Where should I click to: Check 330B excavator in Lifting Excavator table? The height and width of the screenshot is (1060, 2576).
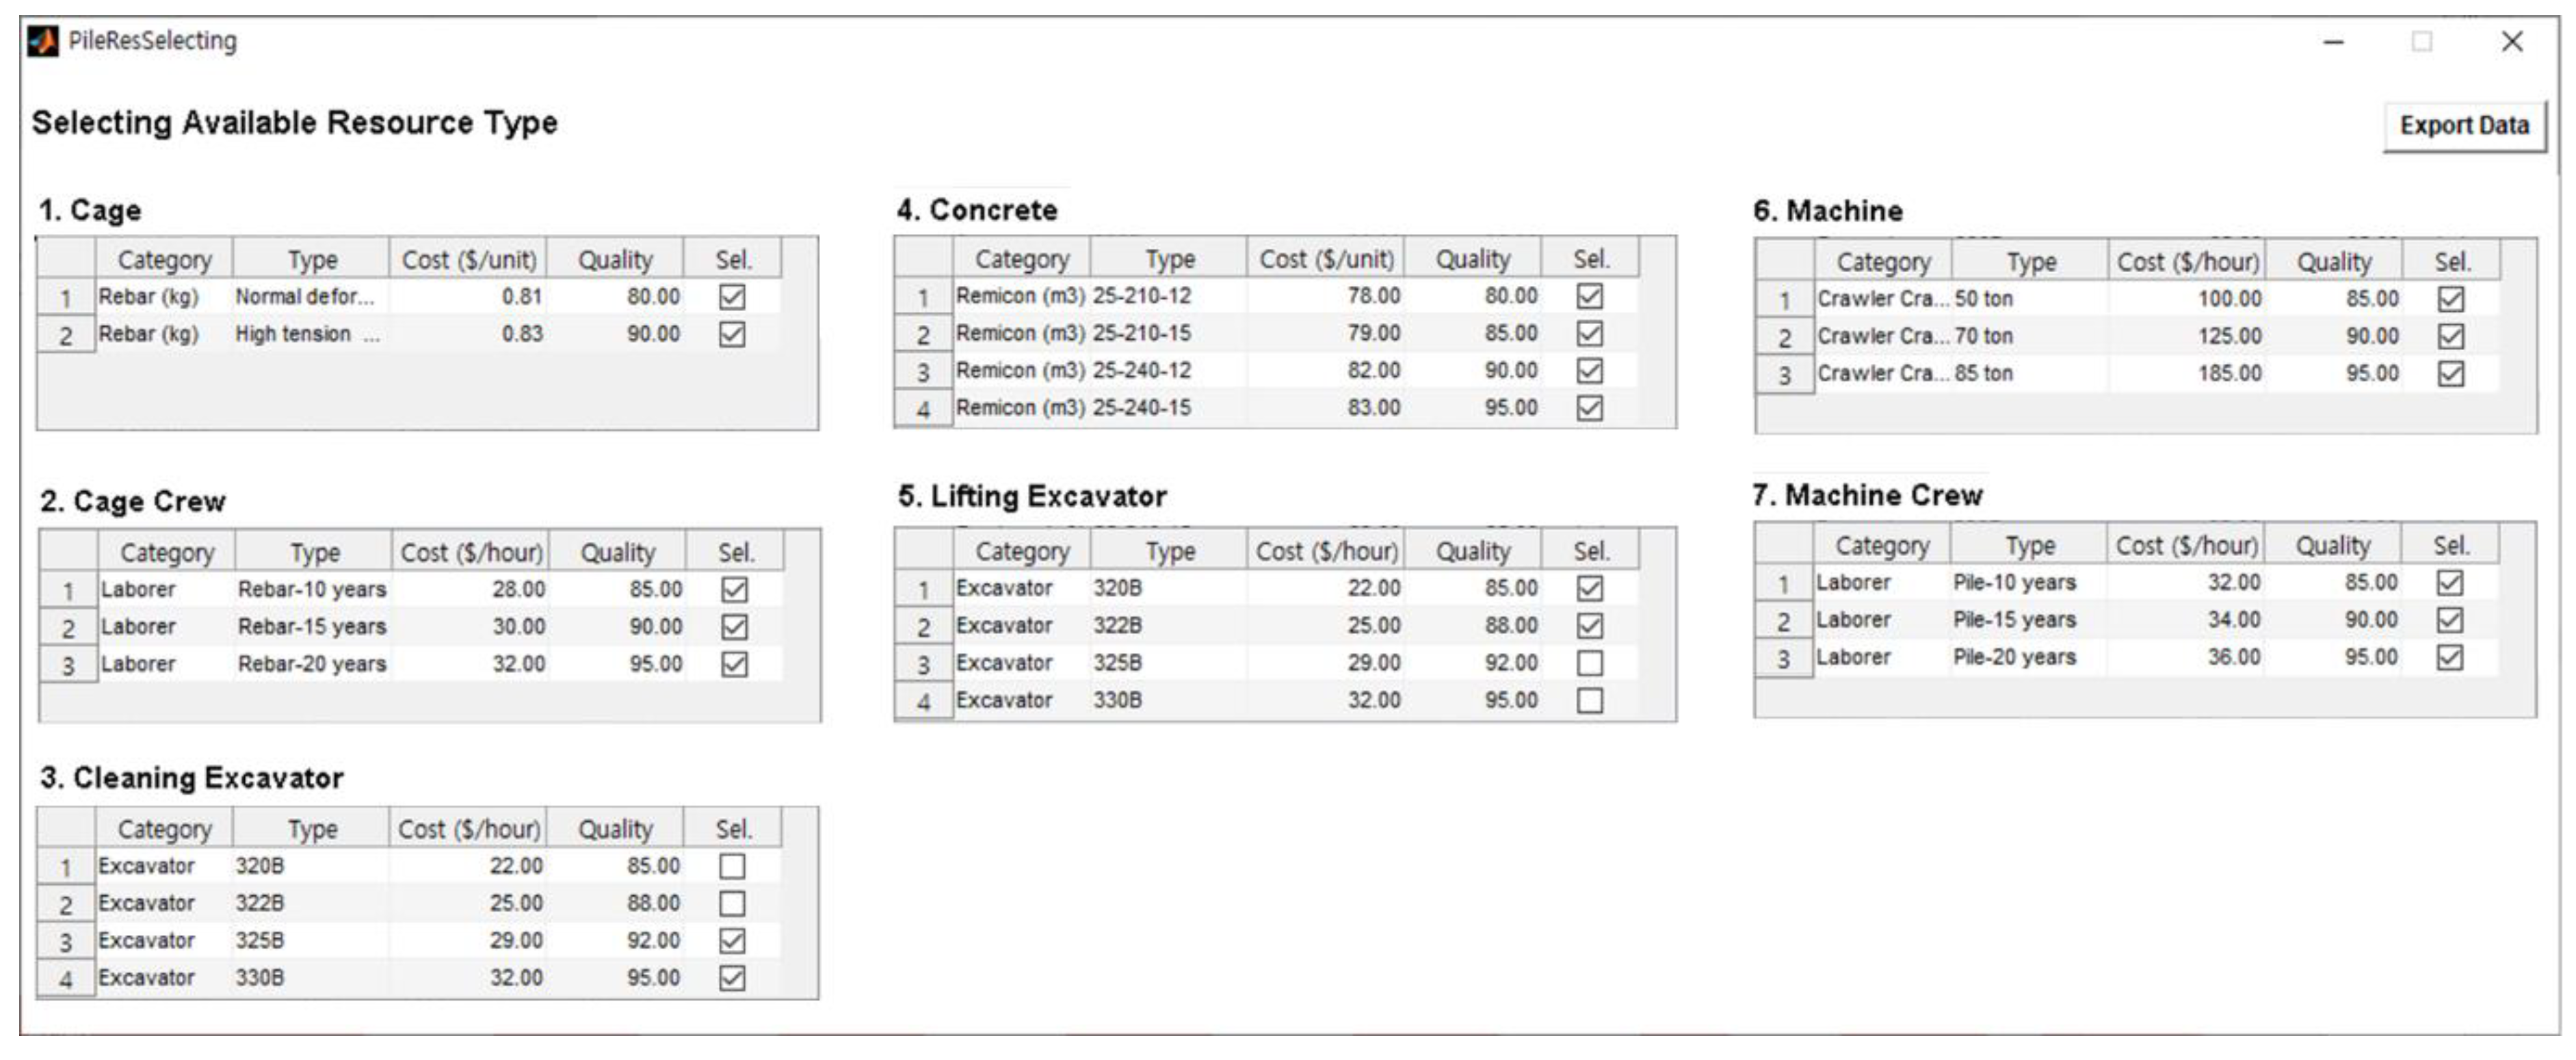(1589, 700)
